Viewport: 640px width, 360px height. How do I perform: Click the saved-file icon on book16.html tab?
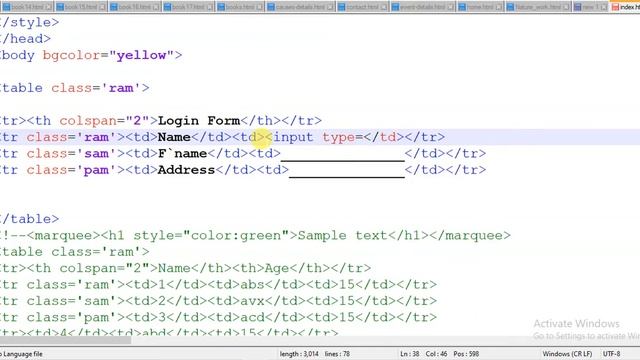[114, 7]
